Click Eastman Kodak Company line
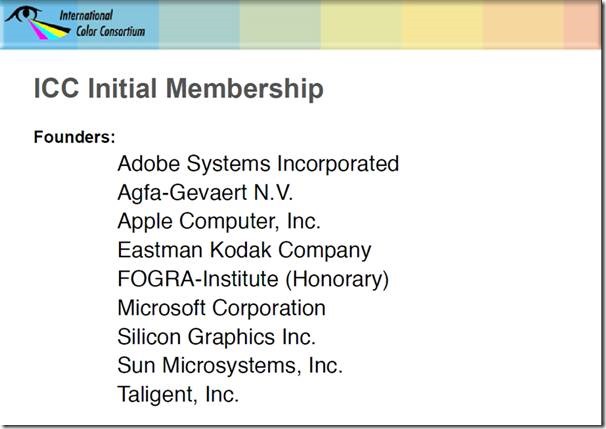The height and width of the screenshot is (429, 606). [x=244, y=250]
